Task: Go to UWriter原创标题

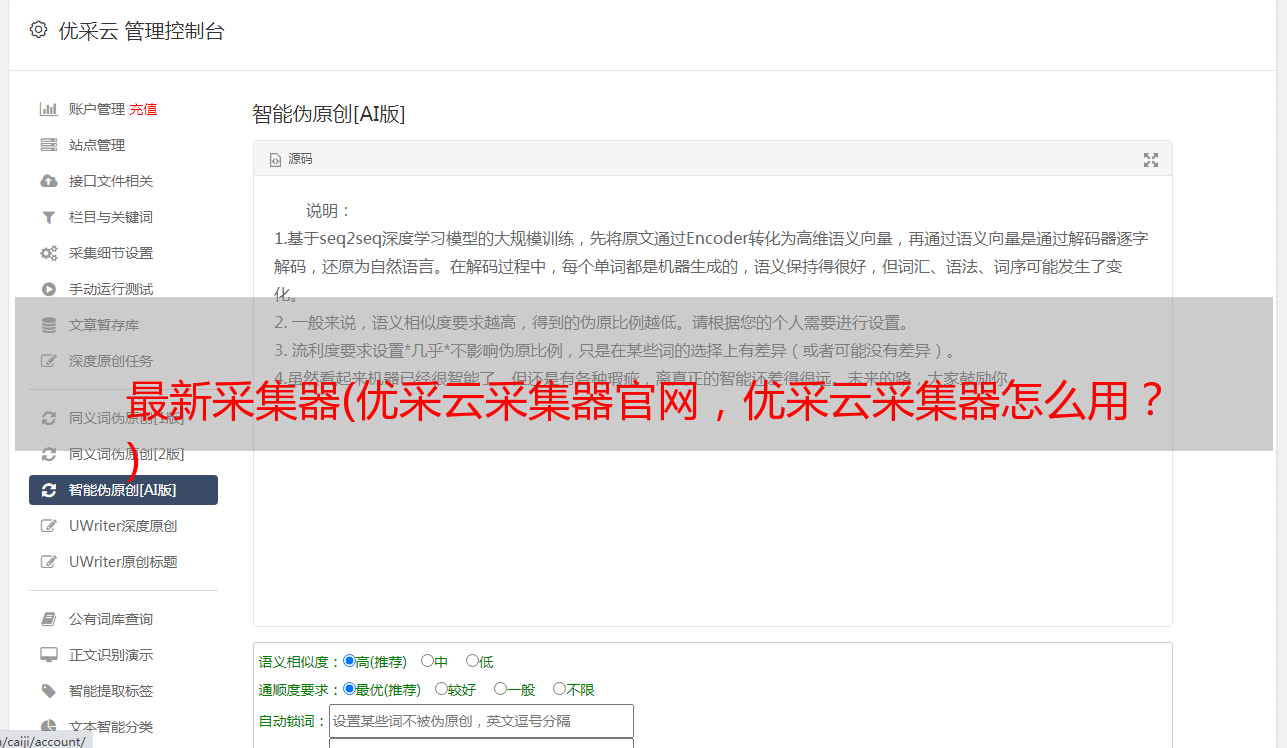Action: pyautogui.click(x=123, y=562)
